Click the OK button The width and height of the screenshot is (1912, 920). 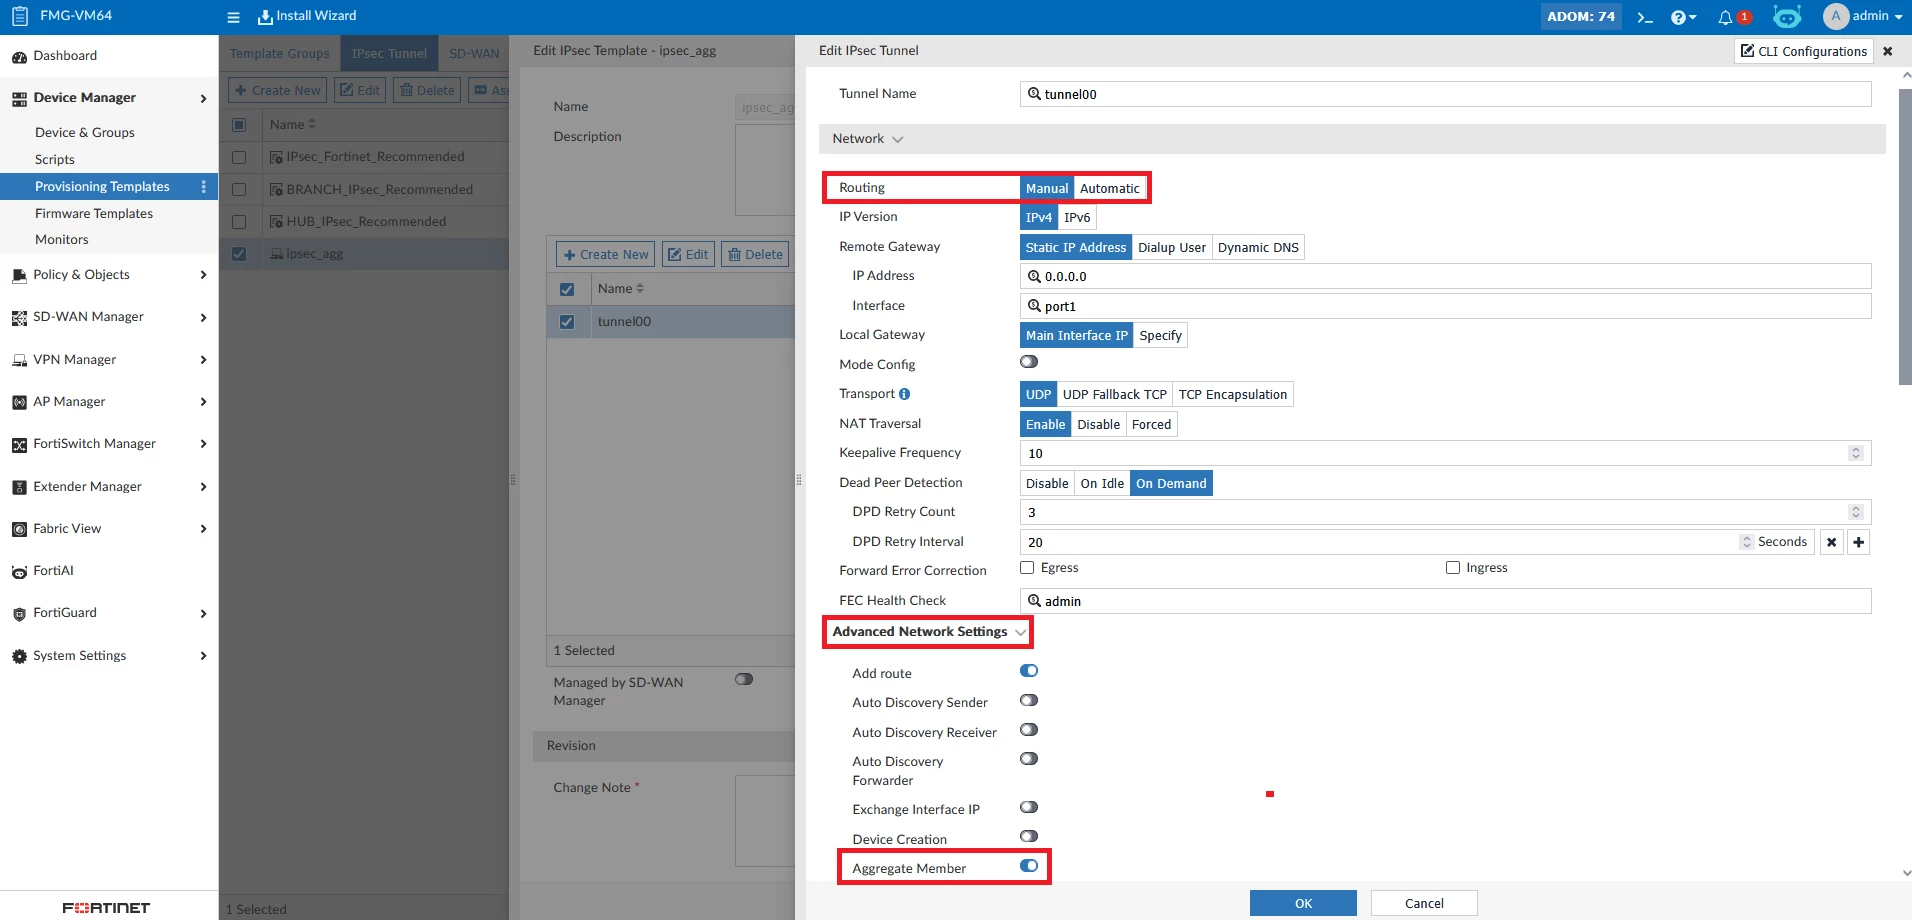[1303, 903]
